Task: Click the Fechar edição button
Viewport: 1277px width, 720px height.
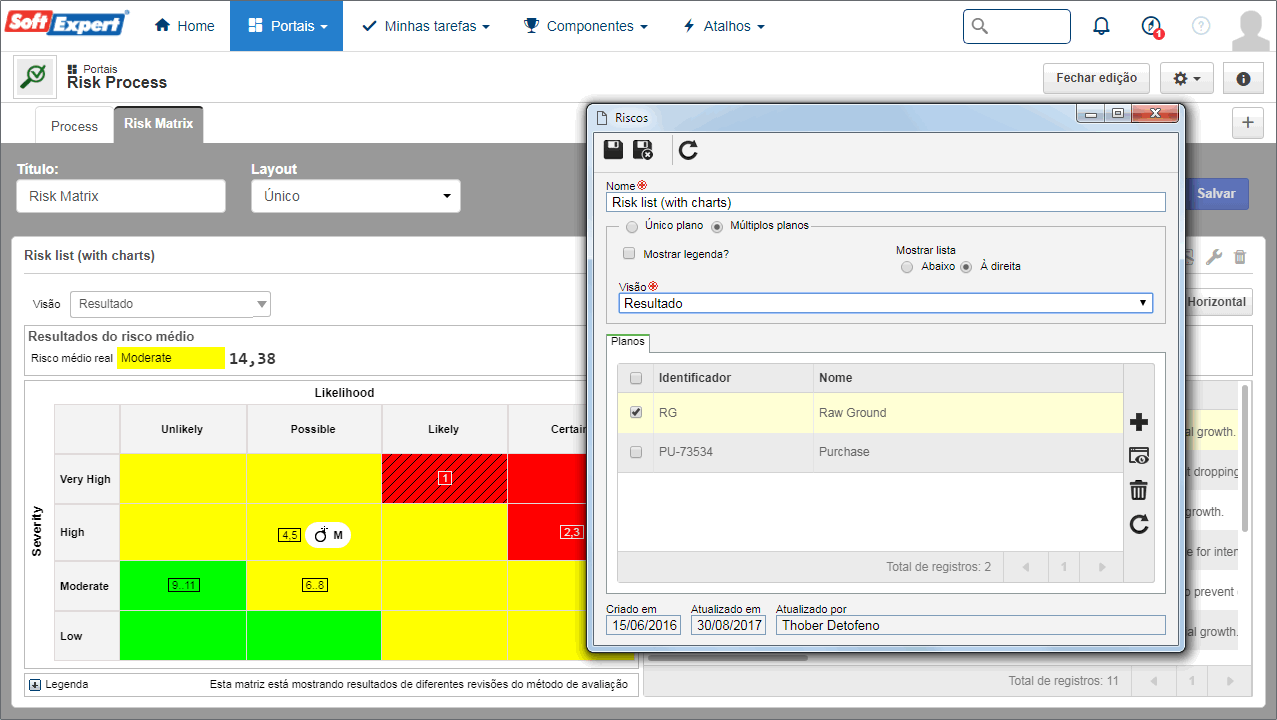Action: coord(1096,78)
